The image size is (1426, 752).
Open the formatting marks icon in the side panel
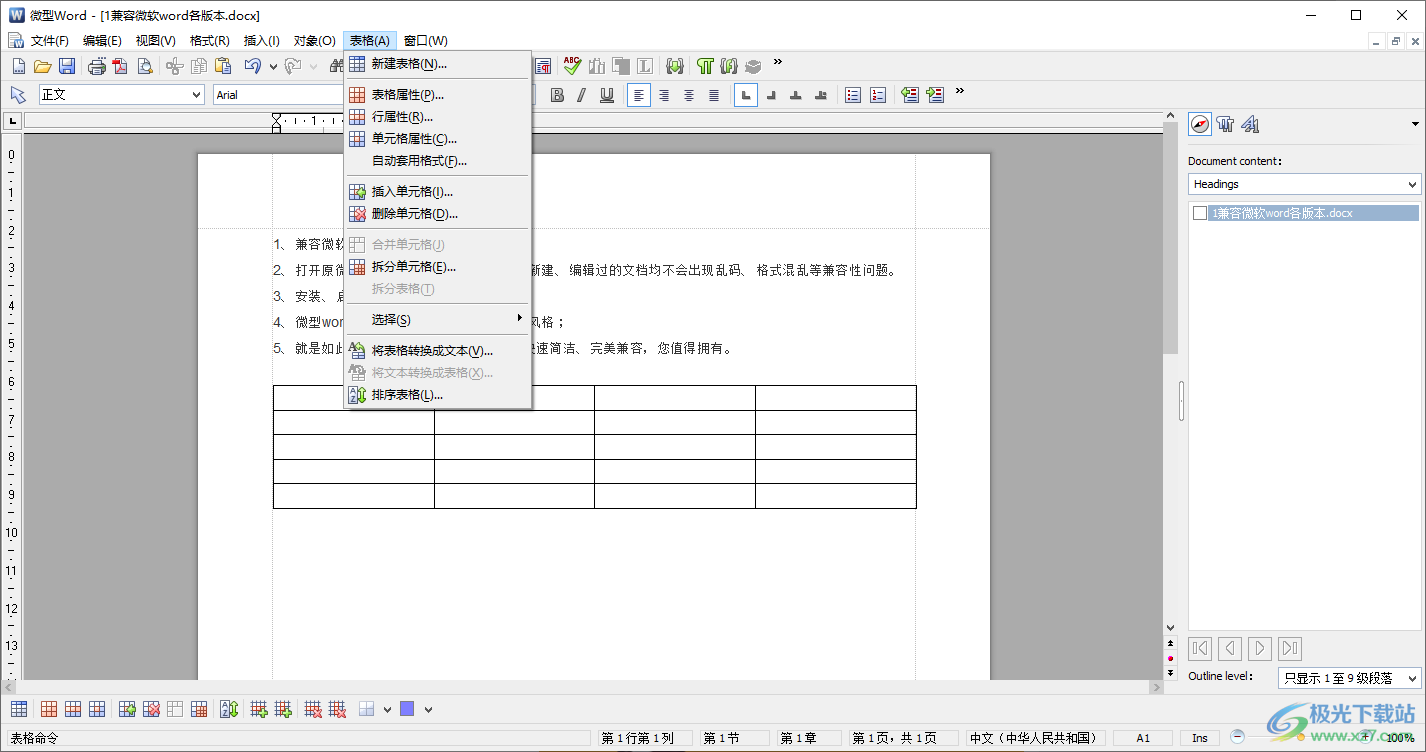(1225, 124)
